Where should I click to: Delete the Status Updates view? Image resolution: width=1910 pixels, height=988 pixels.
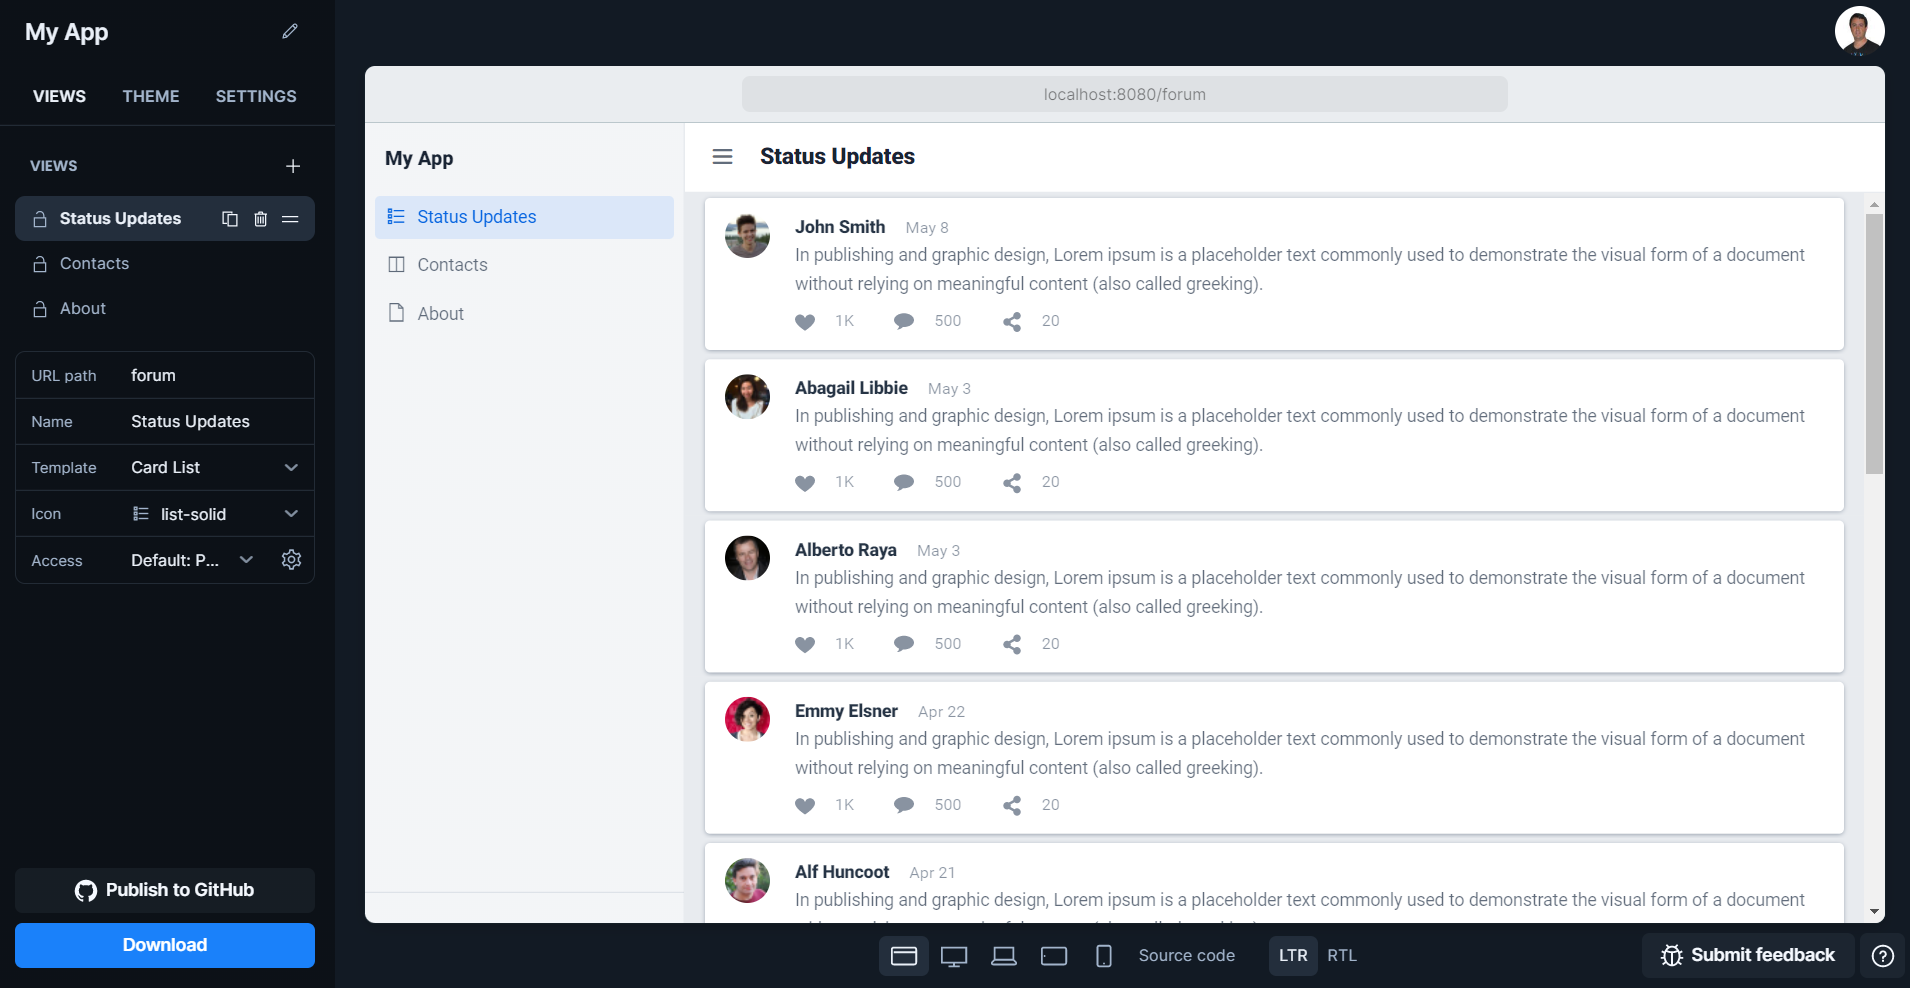tap(260, 218)
